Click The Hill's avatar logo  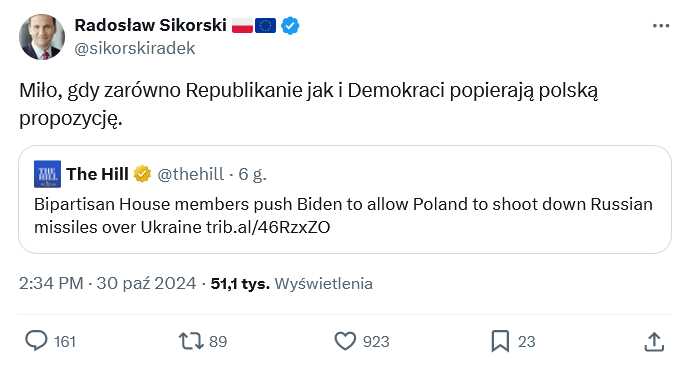click(47, 174)
